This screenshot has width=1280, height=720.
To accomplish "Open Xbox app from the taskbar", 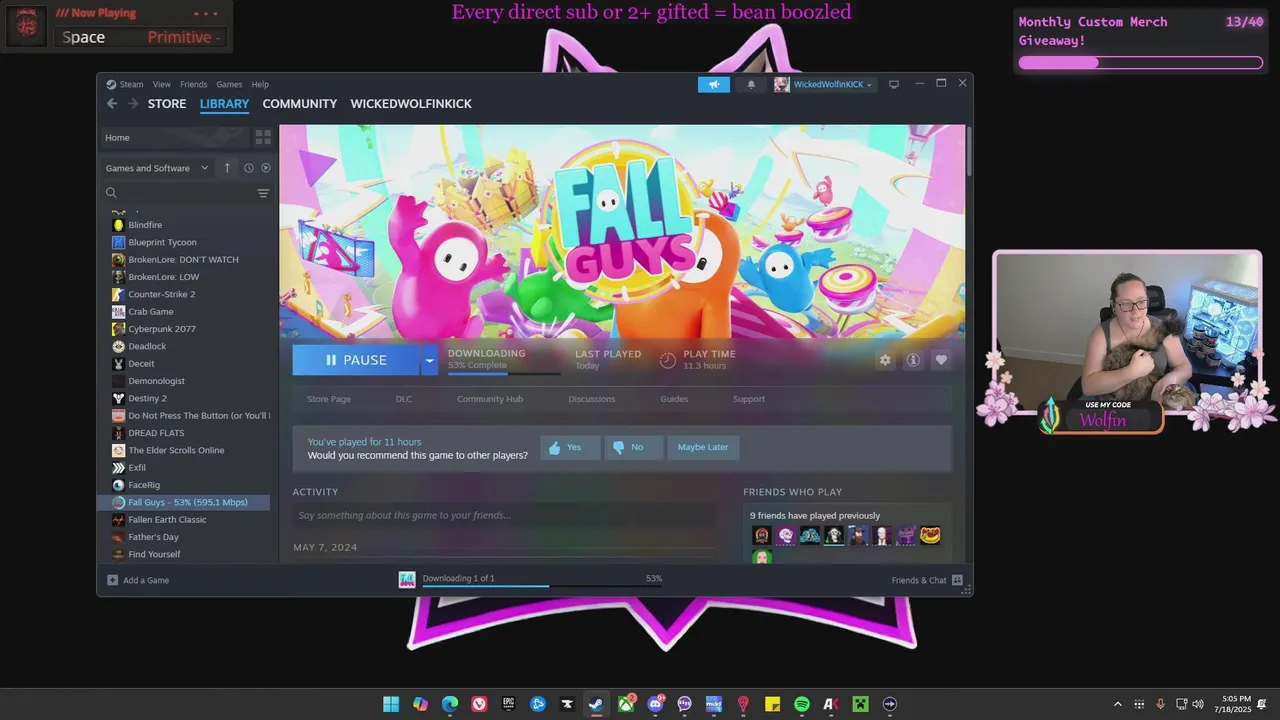I will click(626, 704).
